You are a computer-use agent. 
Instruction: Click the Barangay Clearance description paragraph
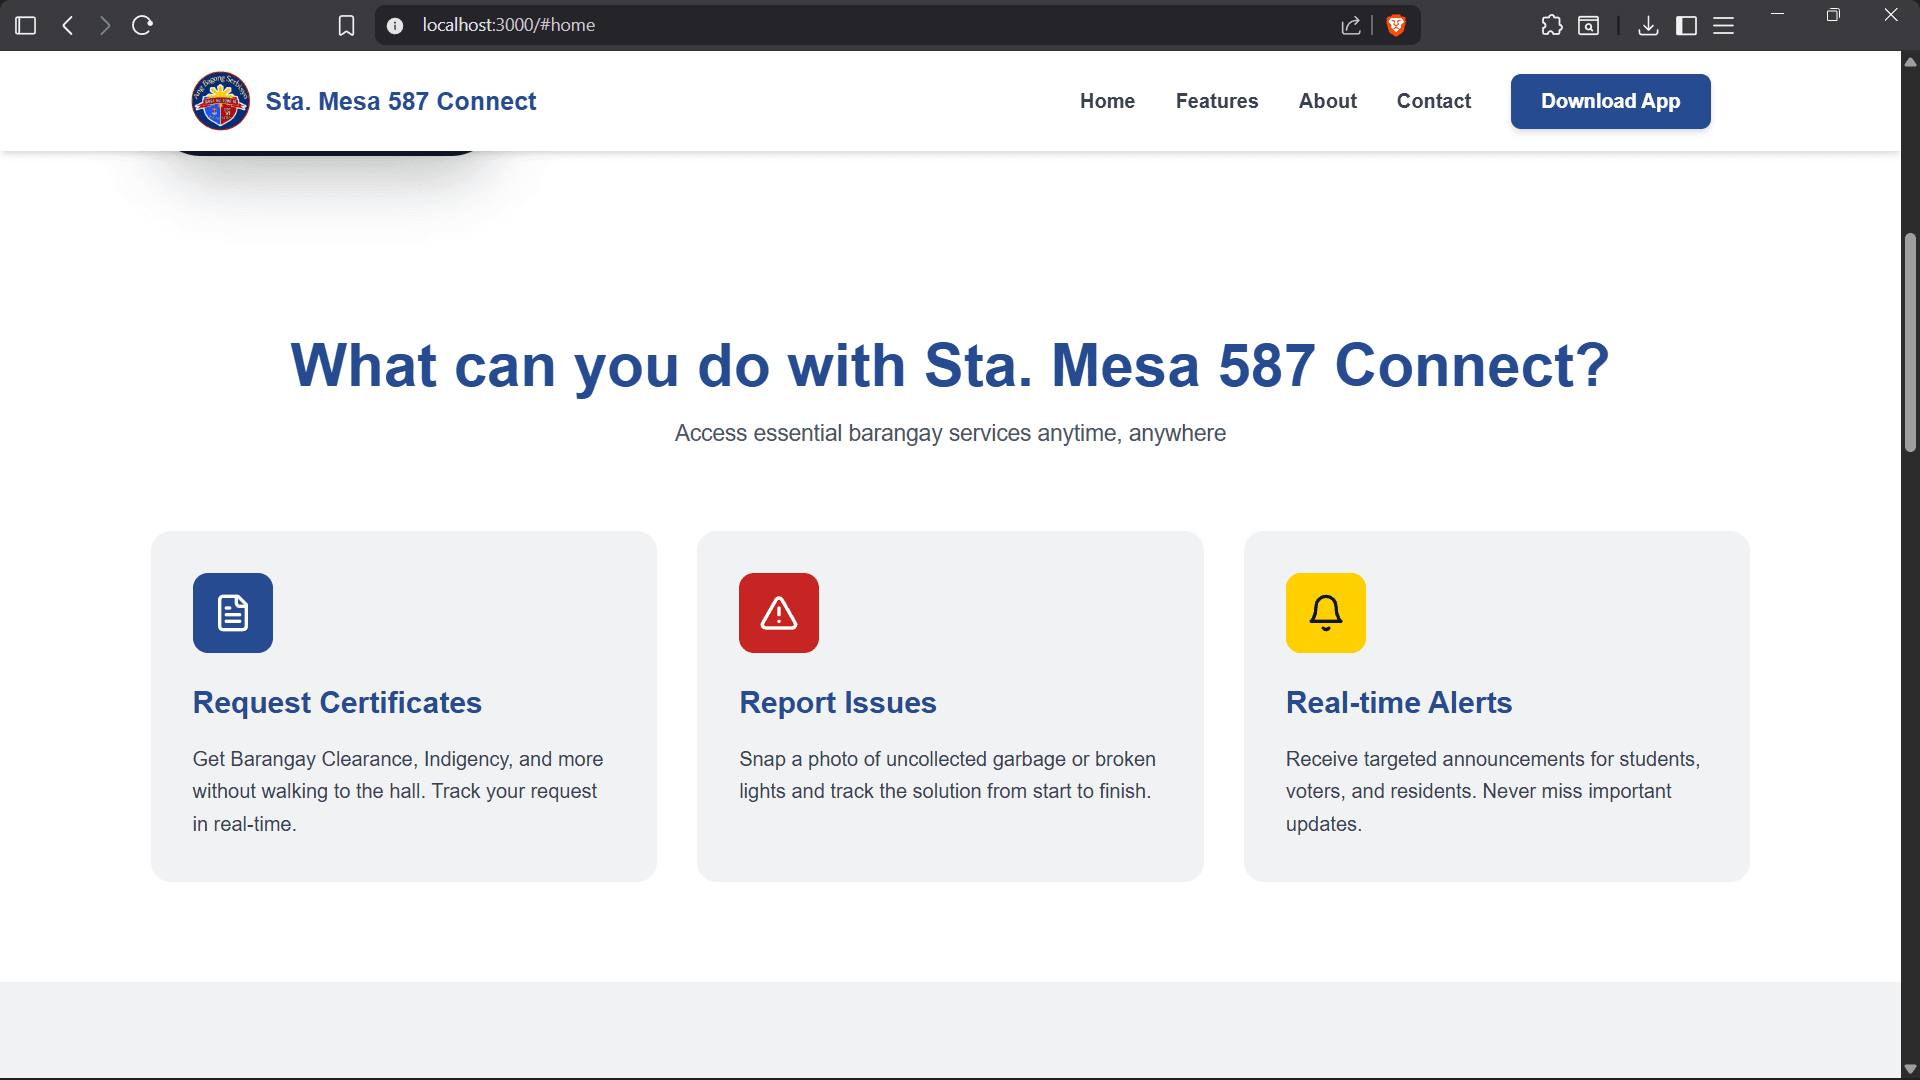click(x=398, y=791)
